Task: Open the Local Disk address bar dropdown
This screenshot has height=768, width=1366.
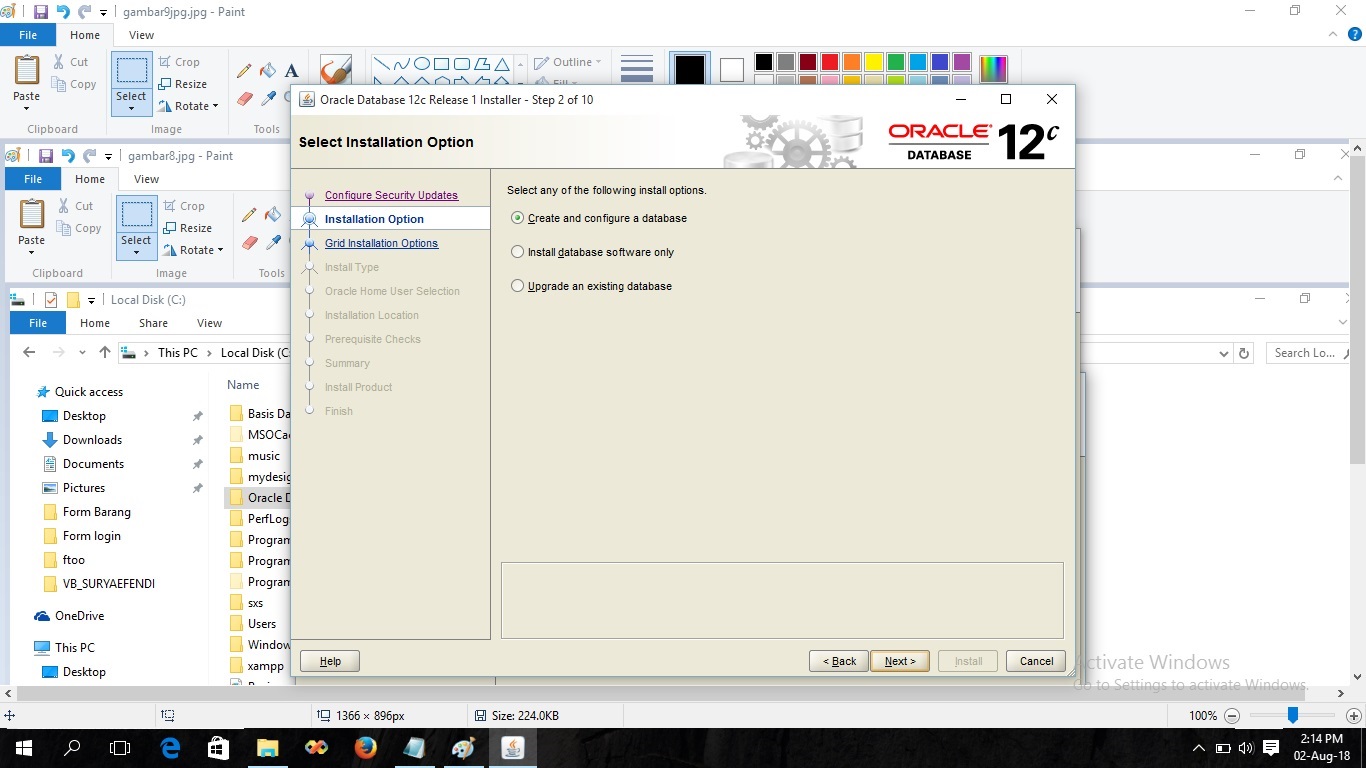Action: [1223, 352]
